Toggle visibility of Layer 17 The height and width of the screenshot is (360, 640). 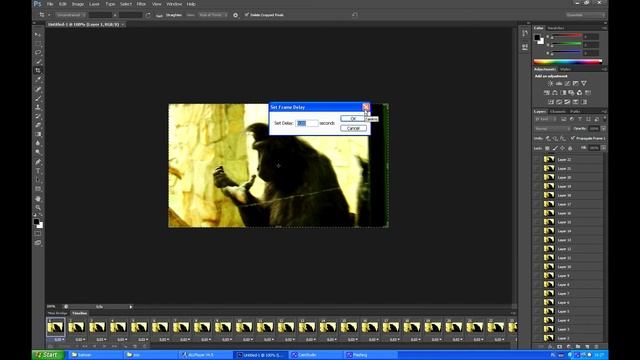point(538,204)
